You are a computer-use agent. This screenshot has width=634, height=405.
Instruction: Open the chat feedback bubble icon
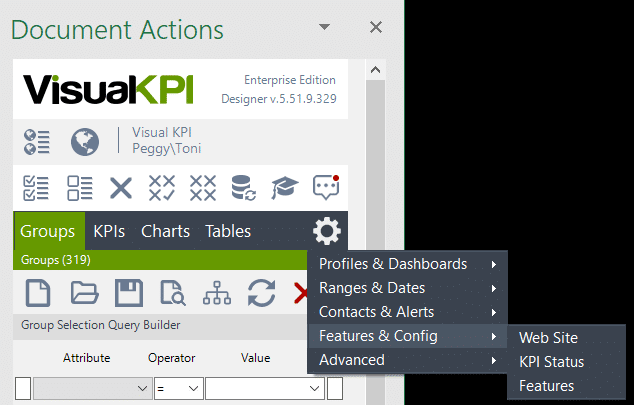coord(326,187)
